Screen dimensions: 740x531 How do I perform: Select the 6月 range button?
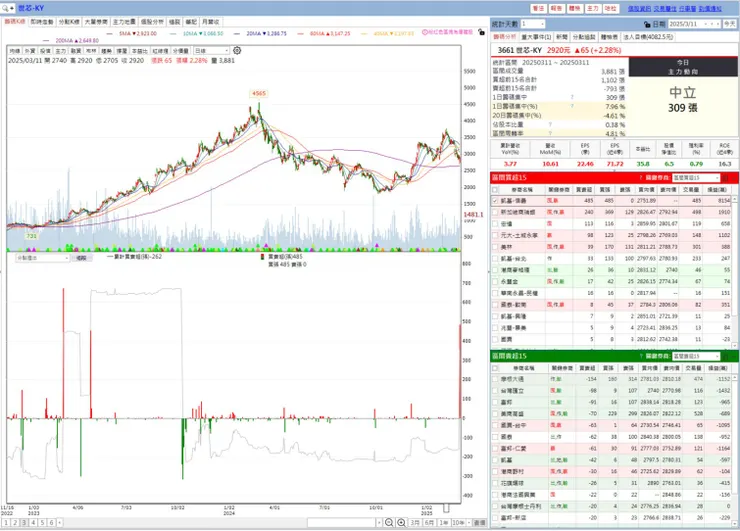tap(429, 523)
